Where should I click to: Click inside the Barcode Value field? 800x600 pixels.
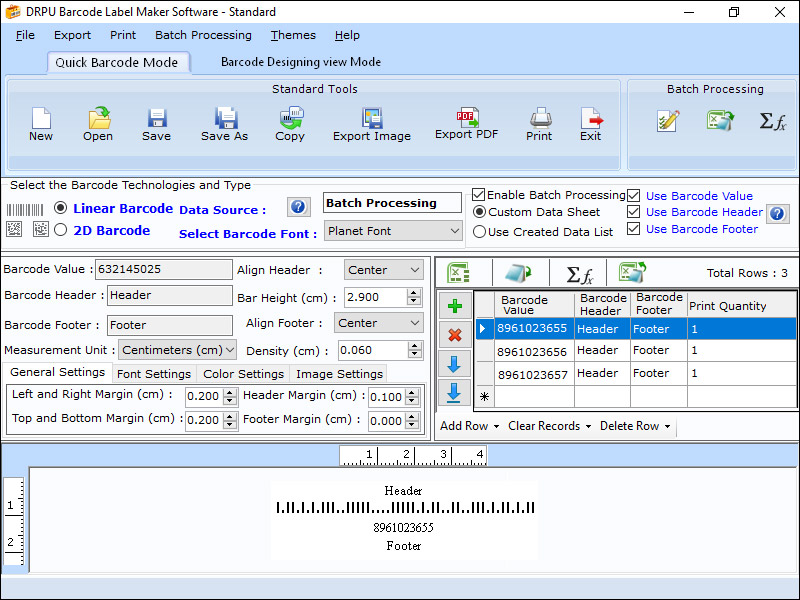pos(164,269)
